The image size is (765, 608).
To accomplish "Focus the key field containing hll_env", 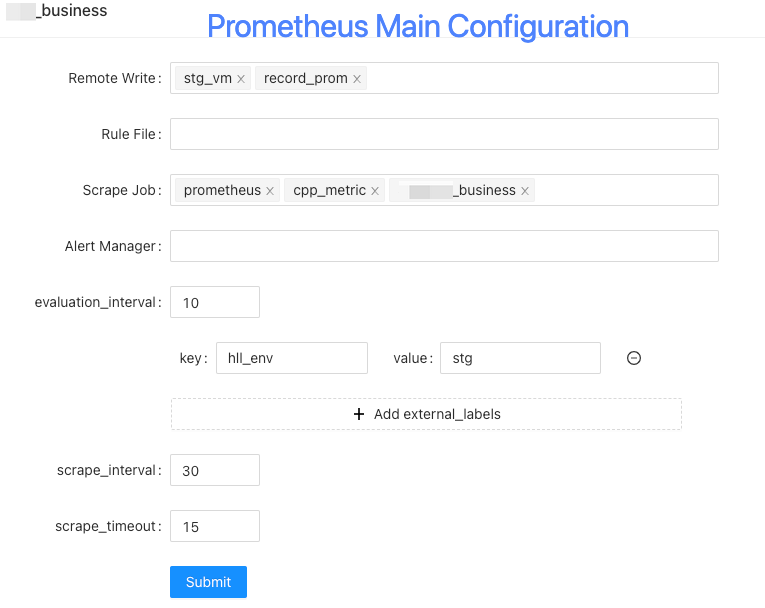I will (x=292, y=358).
